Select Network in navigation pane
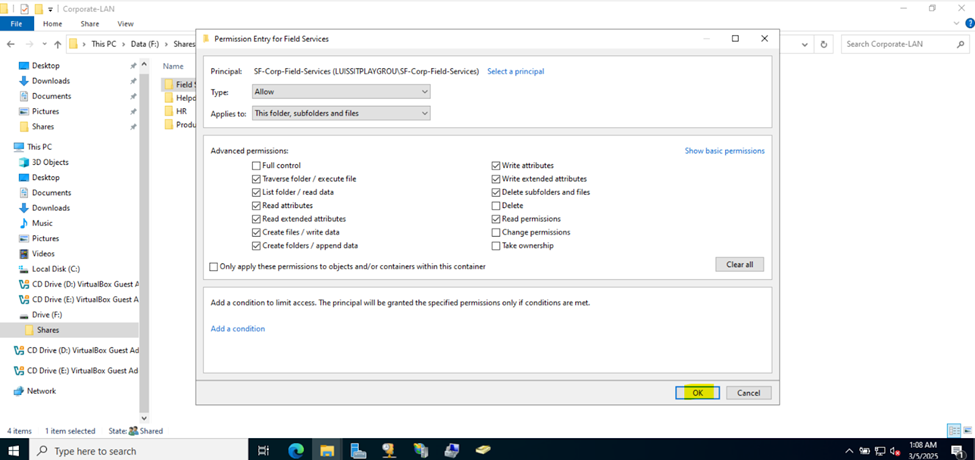 (x=41, y=391)
